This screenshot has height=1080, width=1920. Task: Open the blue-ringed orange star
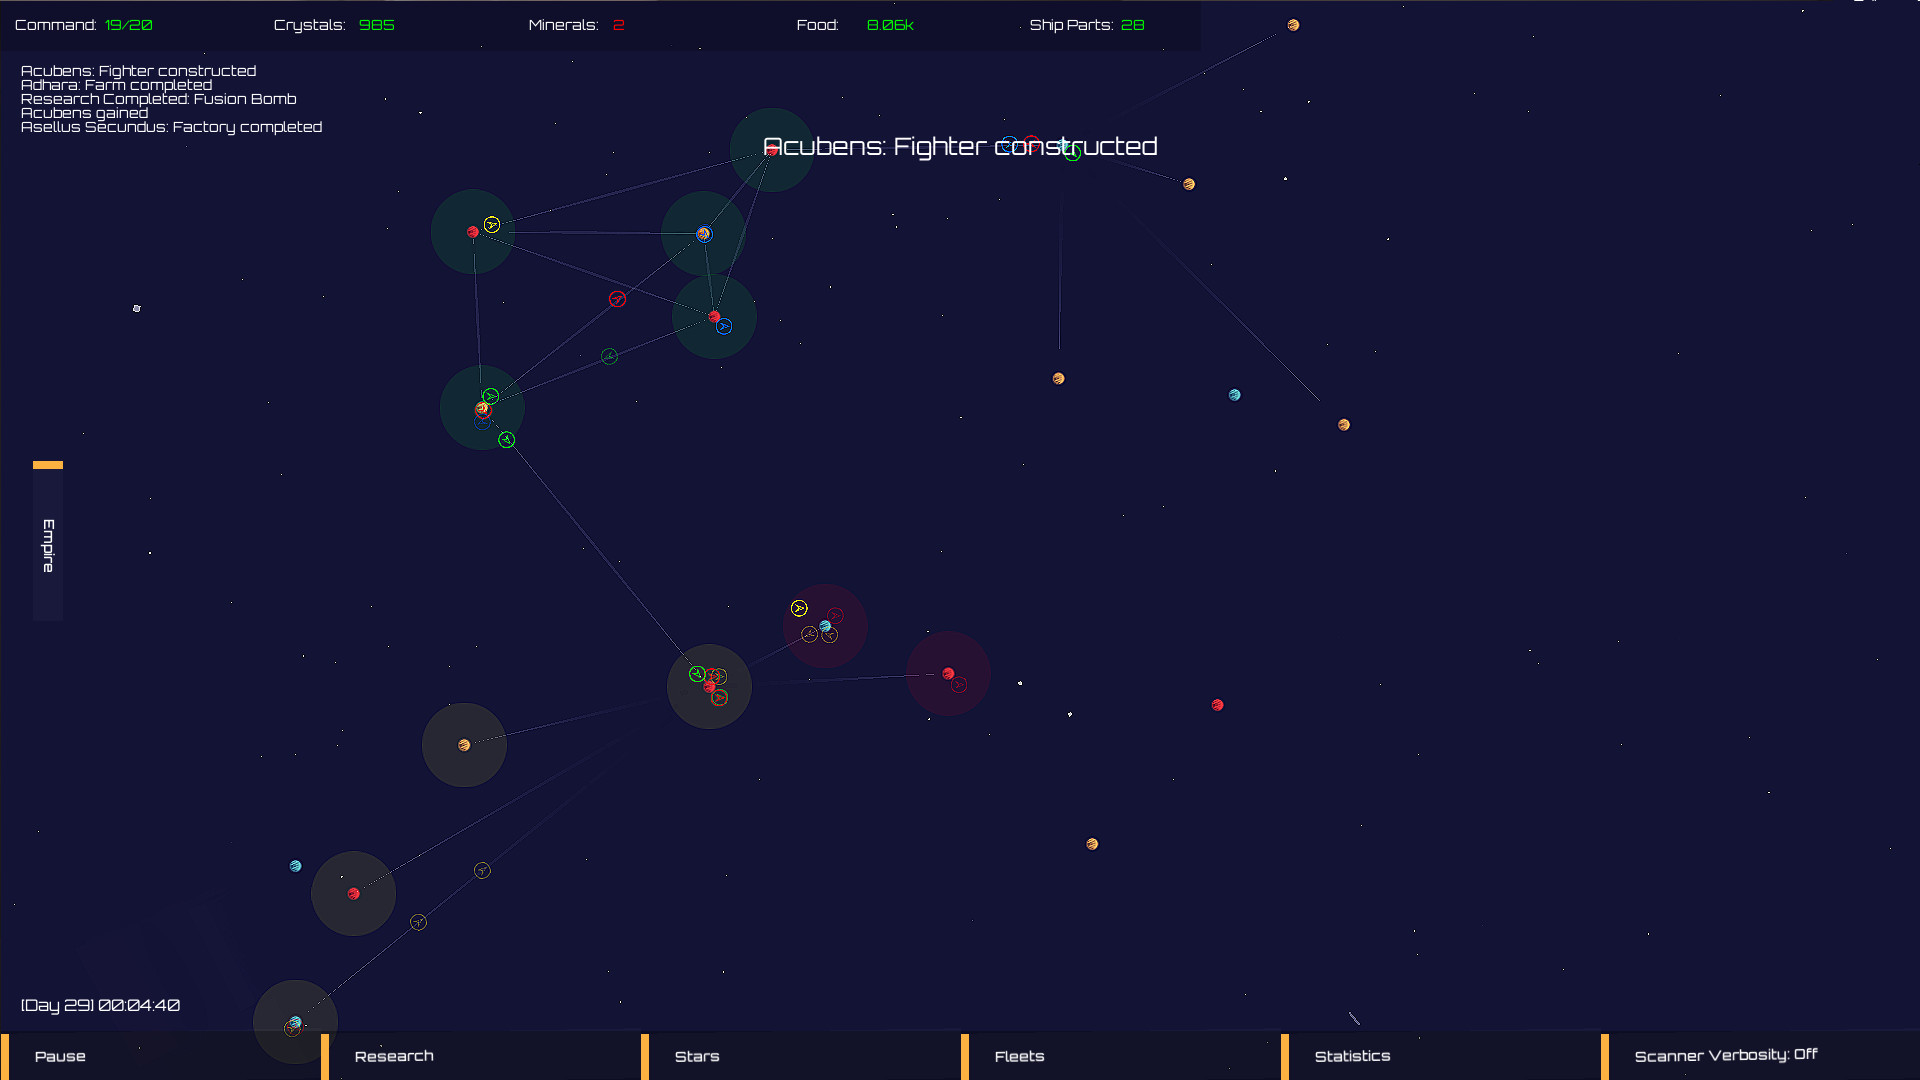pyautogui.click(x=704, y=234)
